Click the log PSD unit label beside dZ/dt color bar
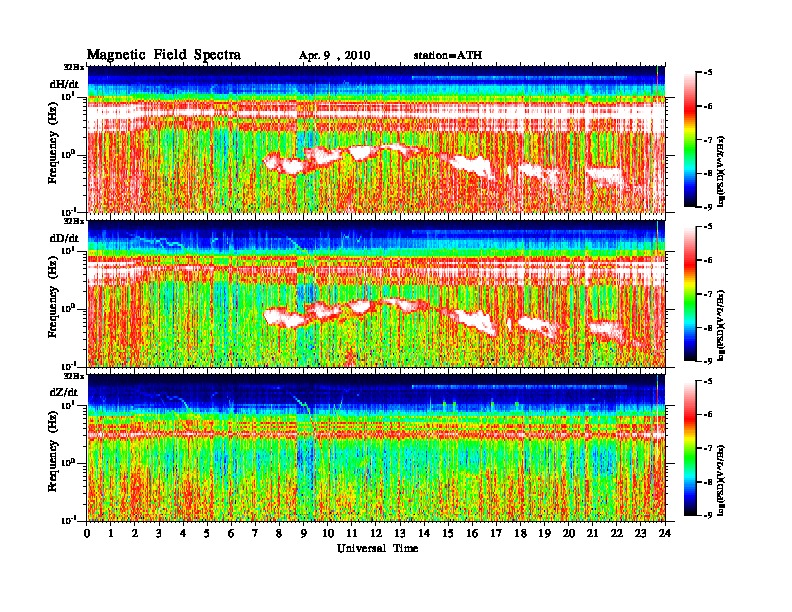792x612 pixels. coord(722,480)
